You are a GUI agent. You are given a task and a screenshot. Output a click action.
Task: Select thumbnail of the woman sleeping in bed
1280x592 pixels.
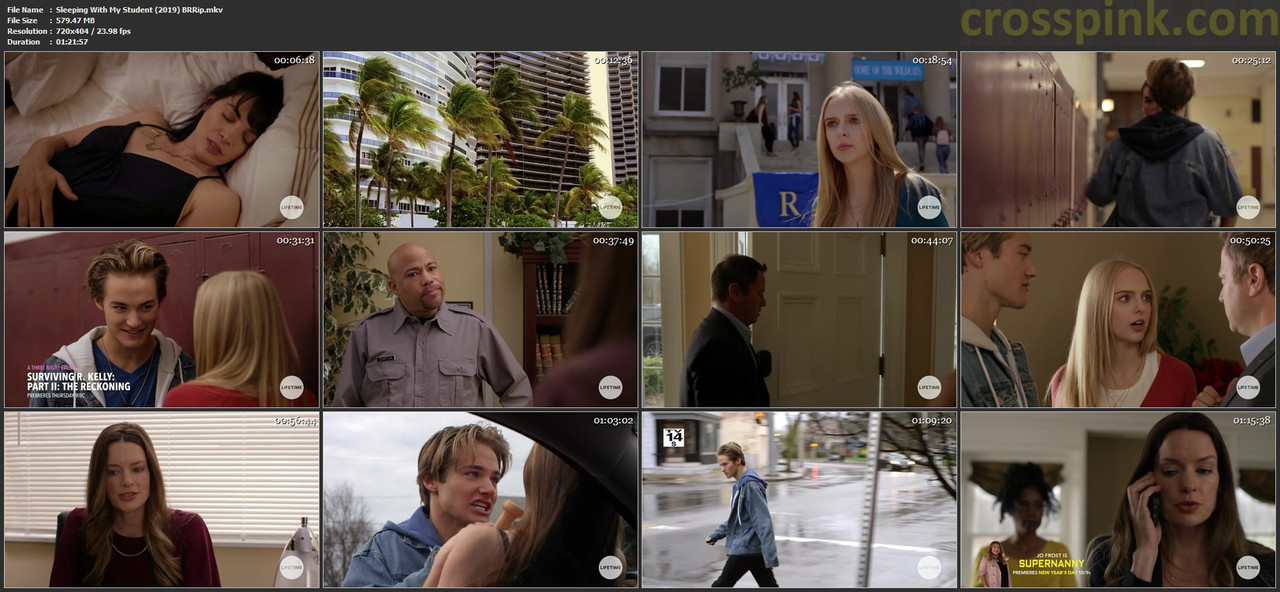pos(162,139)
